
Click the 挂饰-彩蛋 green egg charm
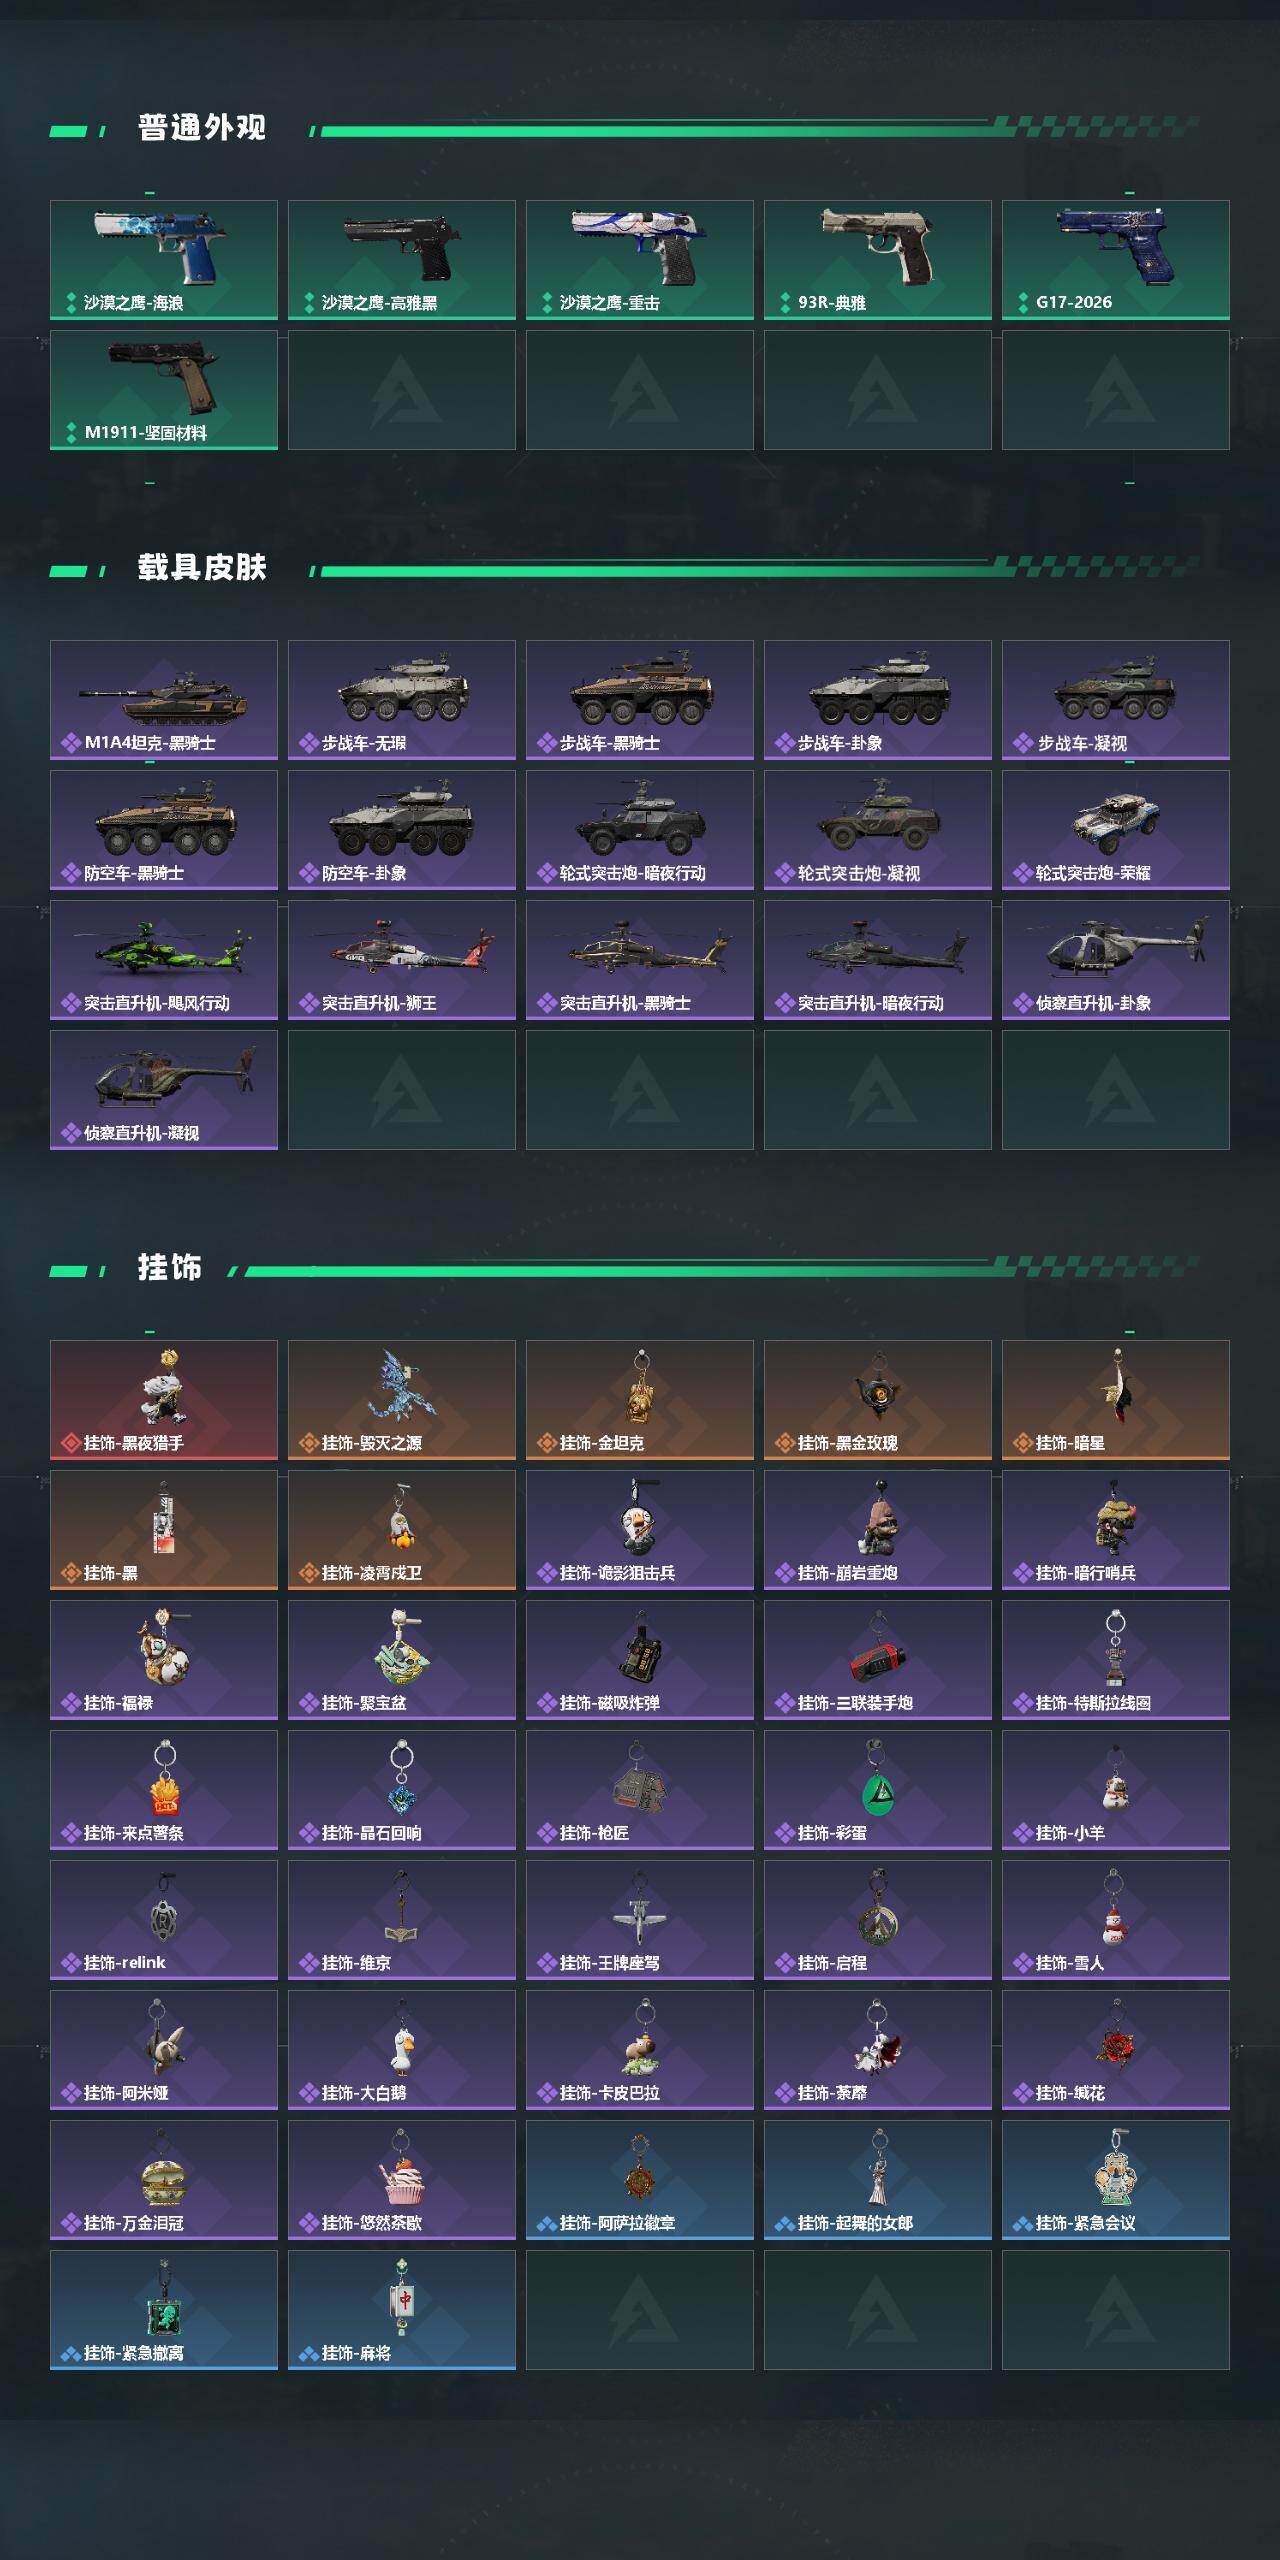click(878, 1790)
